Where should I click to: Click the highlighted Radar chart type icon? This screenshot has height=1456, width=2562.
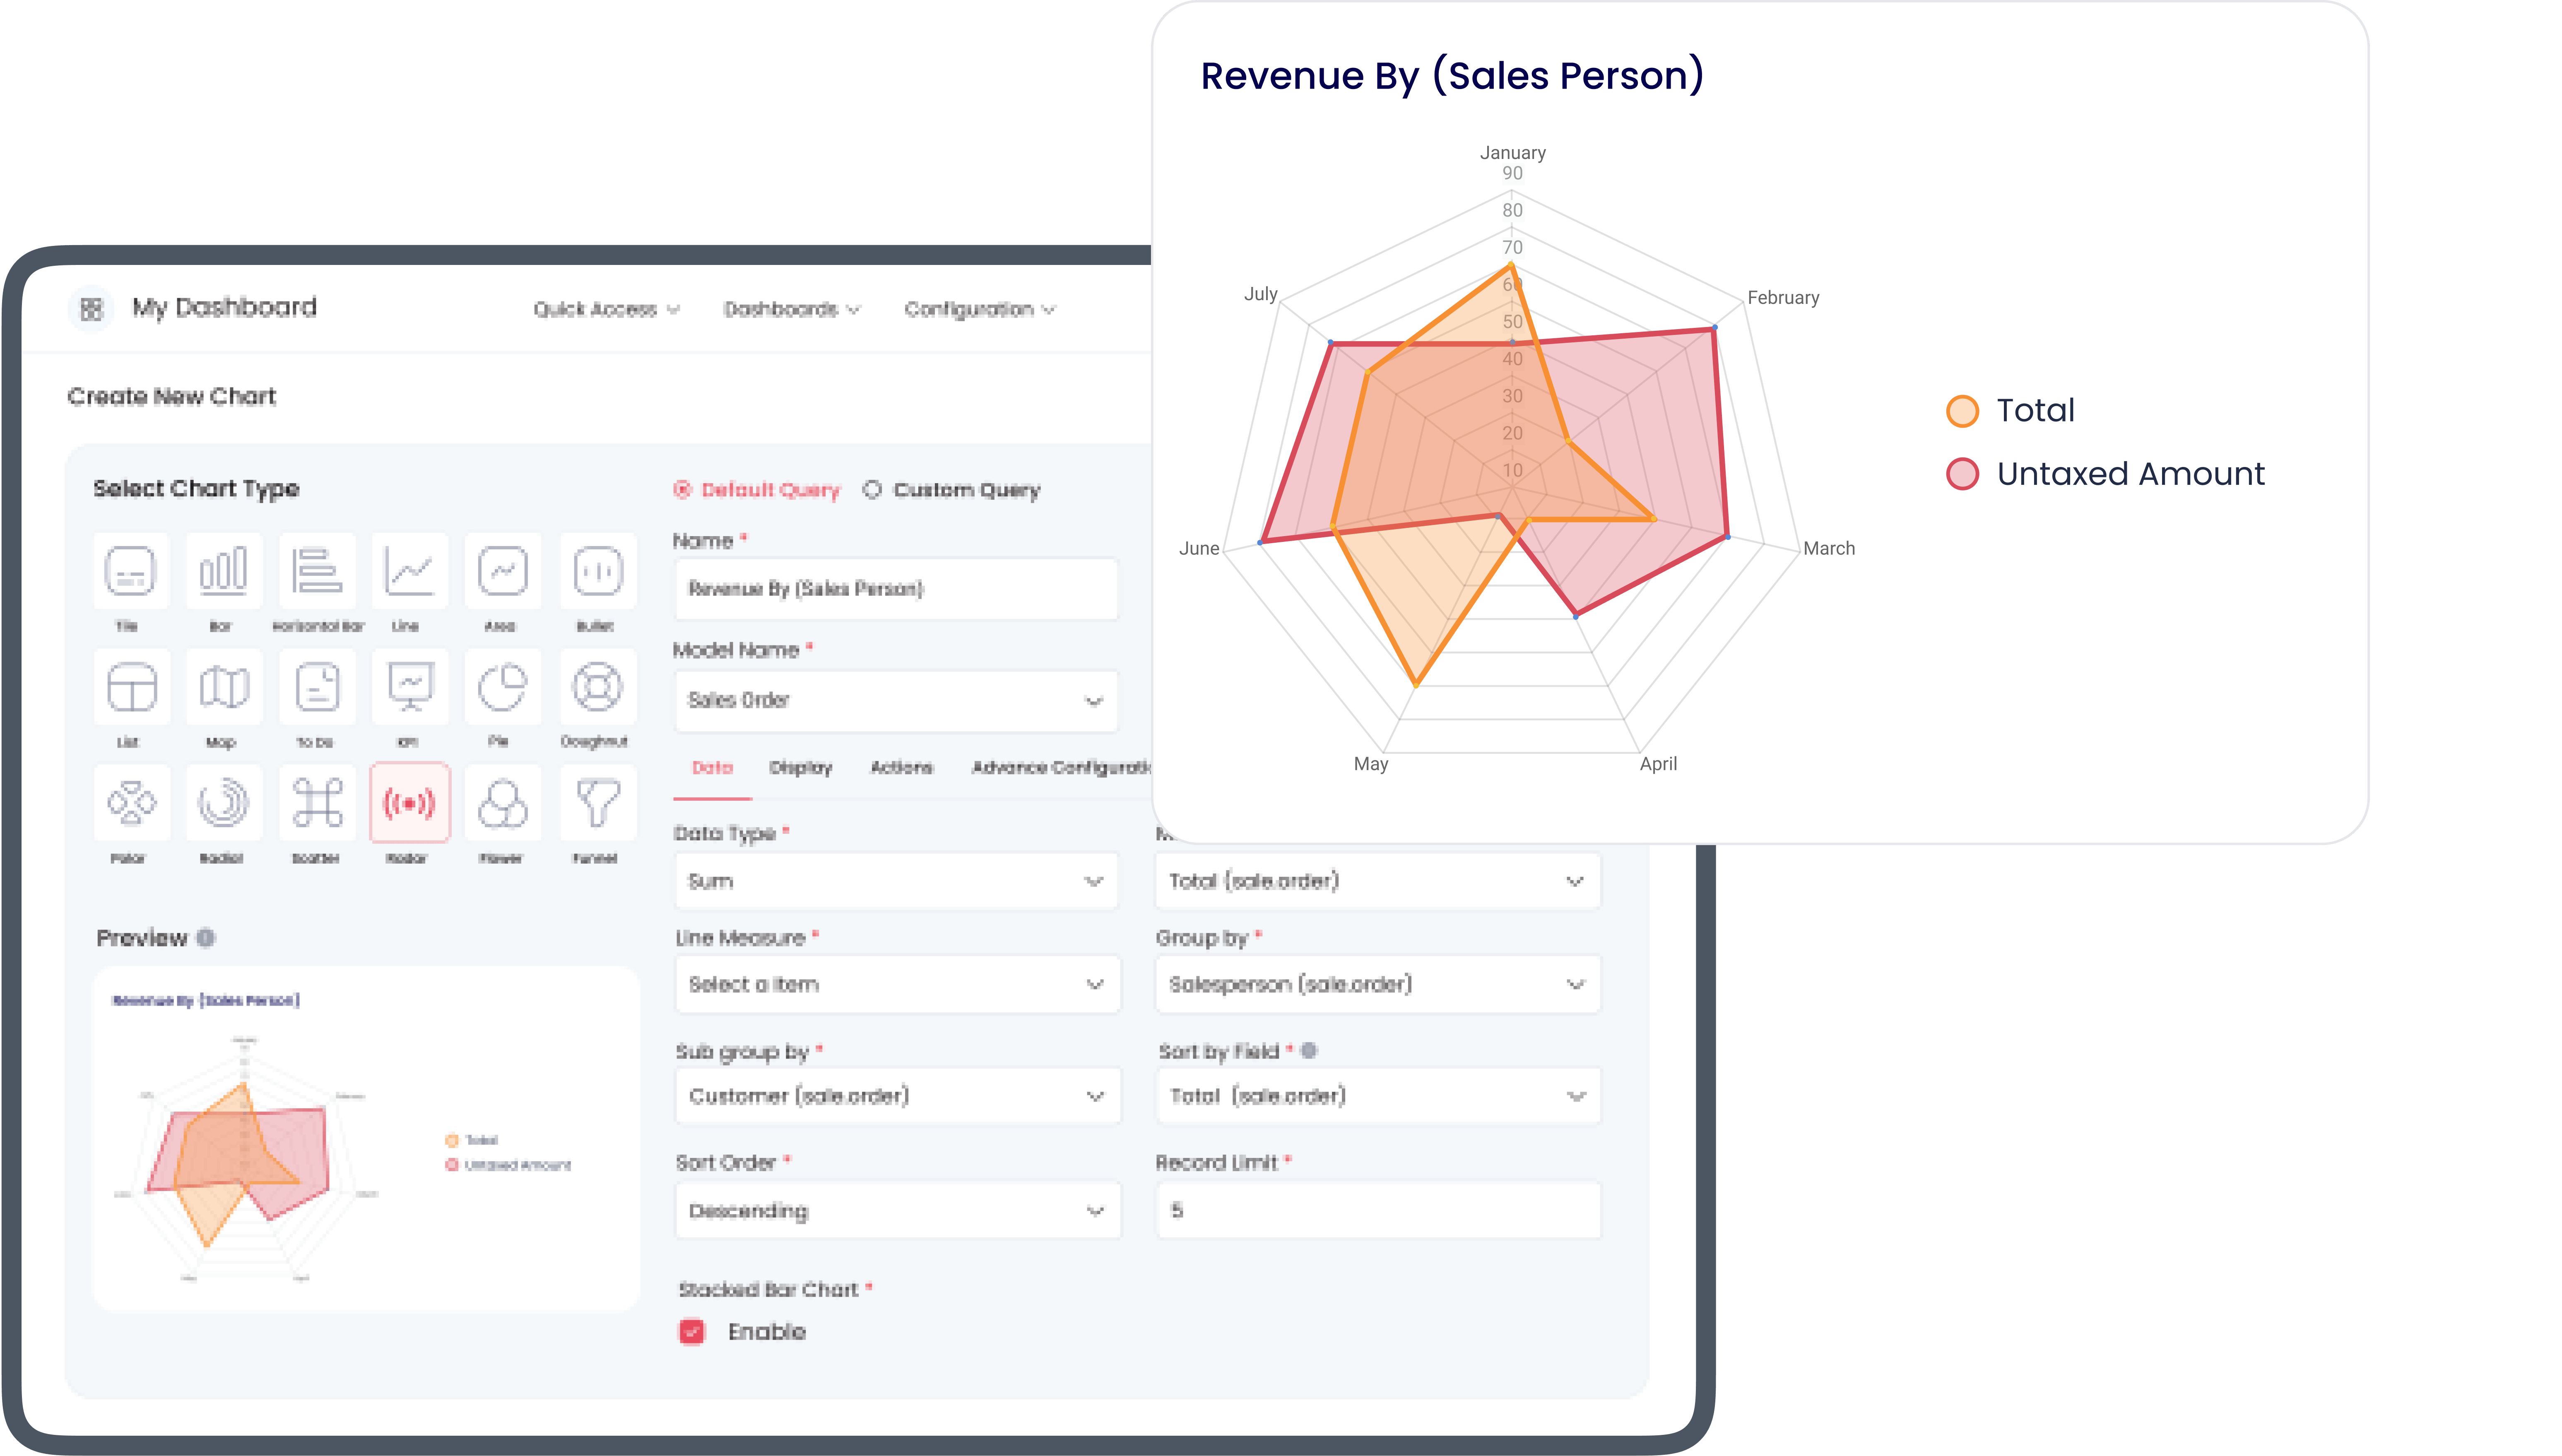click(x=410, y=803)
